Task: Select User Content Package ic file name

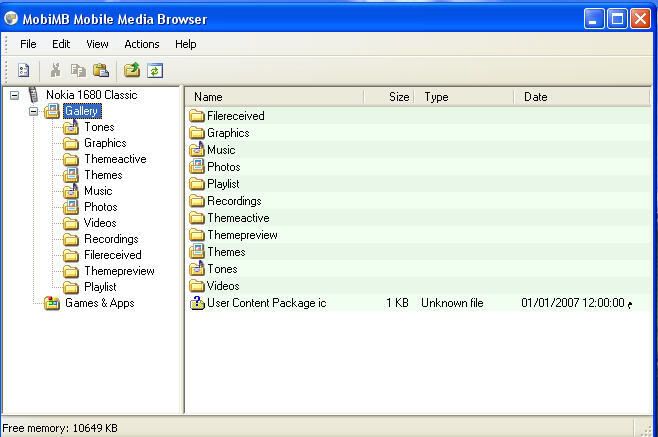Action: (x=266, y=303)
